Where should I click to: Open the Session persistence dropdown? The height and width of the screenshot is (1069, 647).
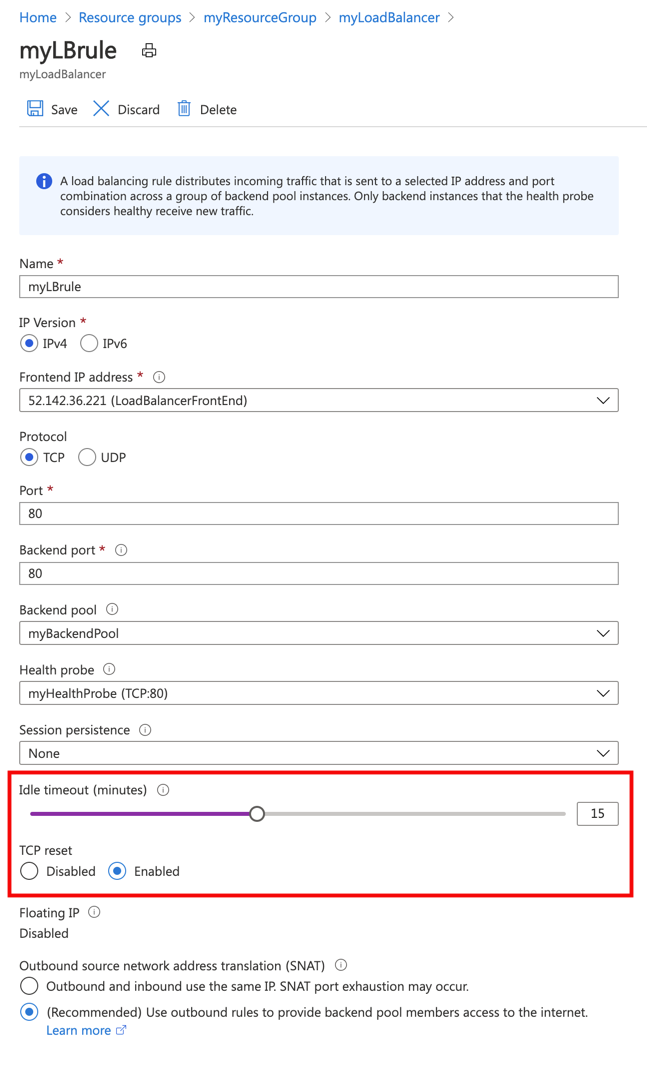point(318,753)
